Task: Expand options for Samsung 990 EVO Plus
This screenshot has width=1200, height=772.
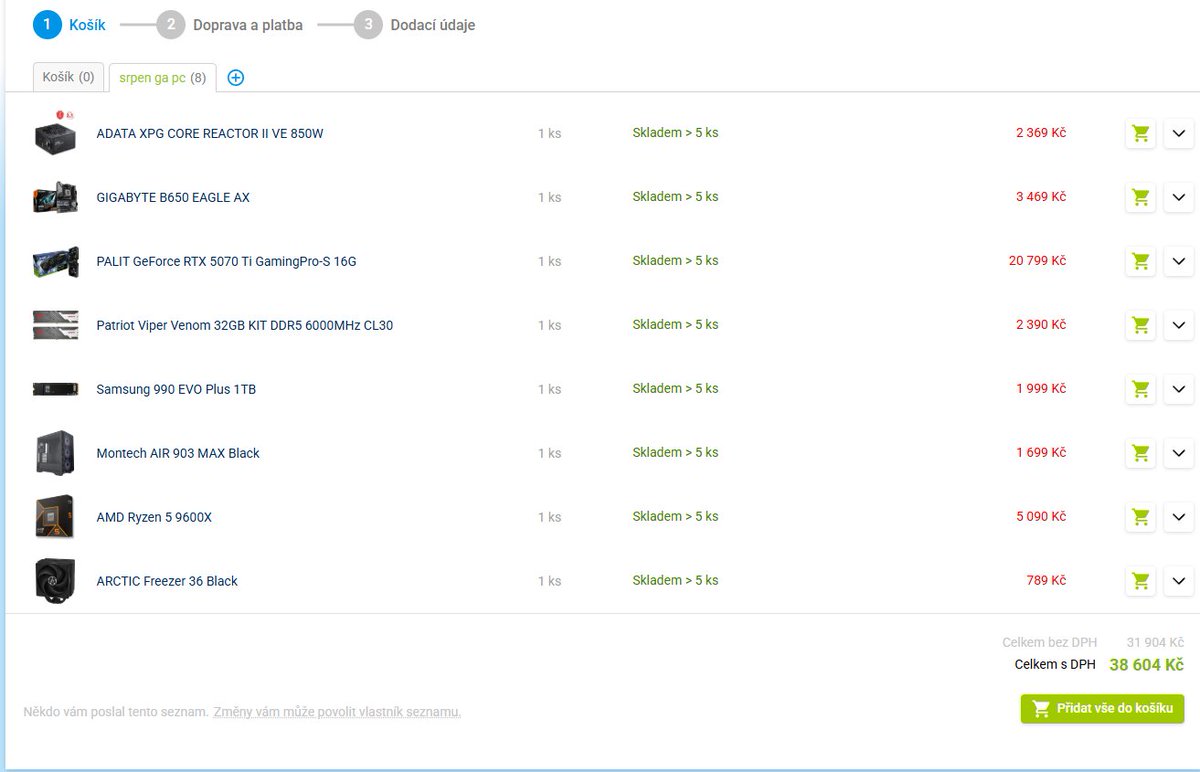Action: [x=1179, y=389]
